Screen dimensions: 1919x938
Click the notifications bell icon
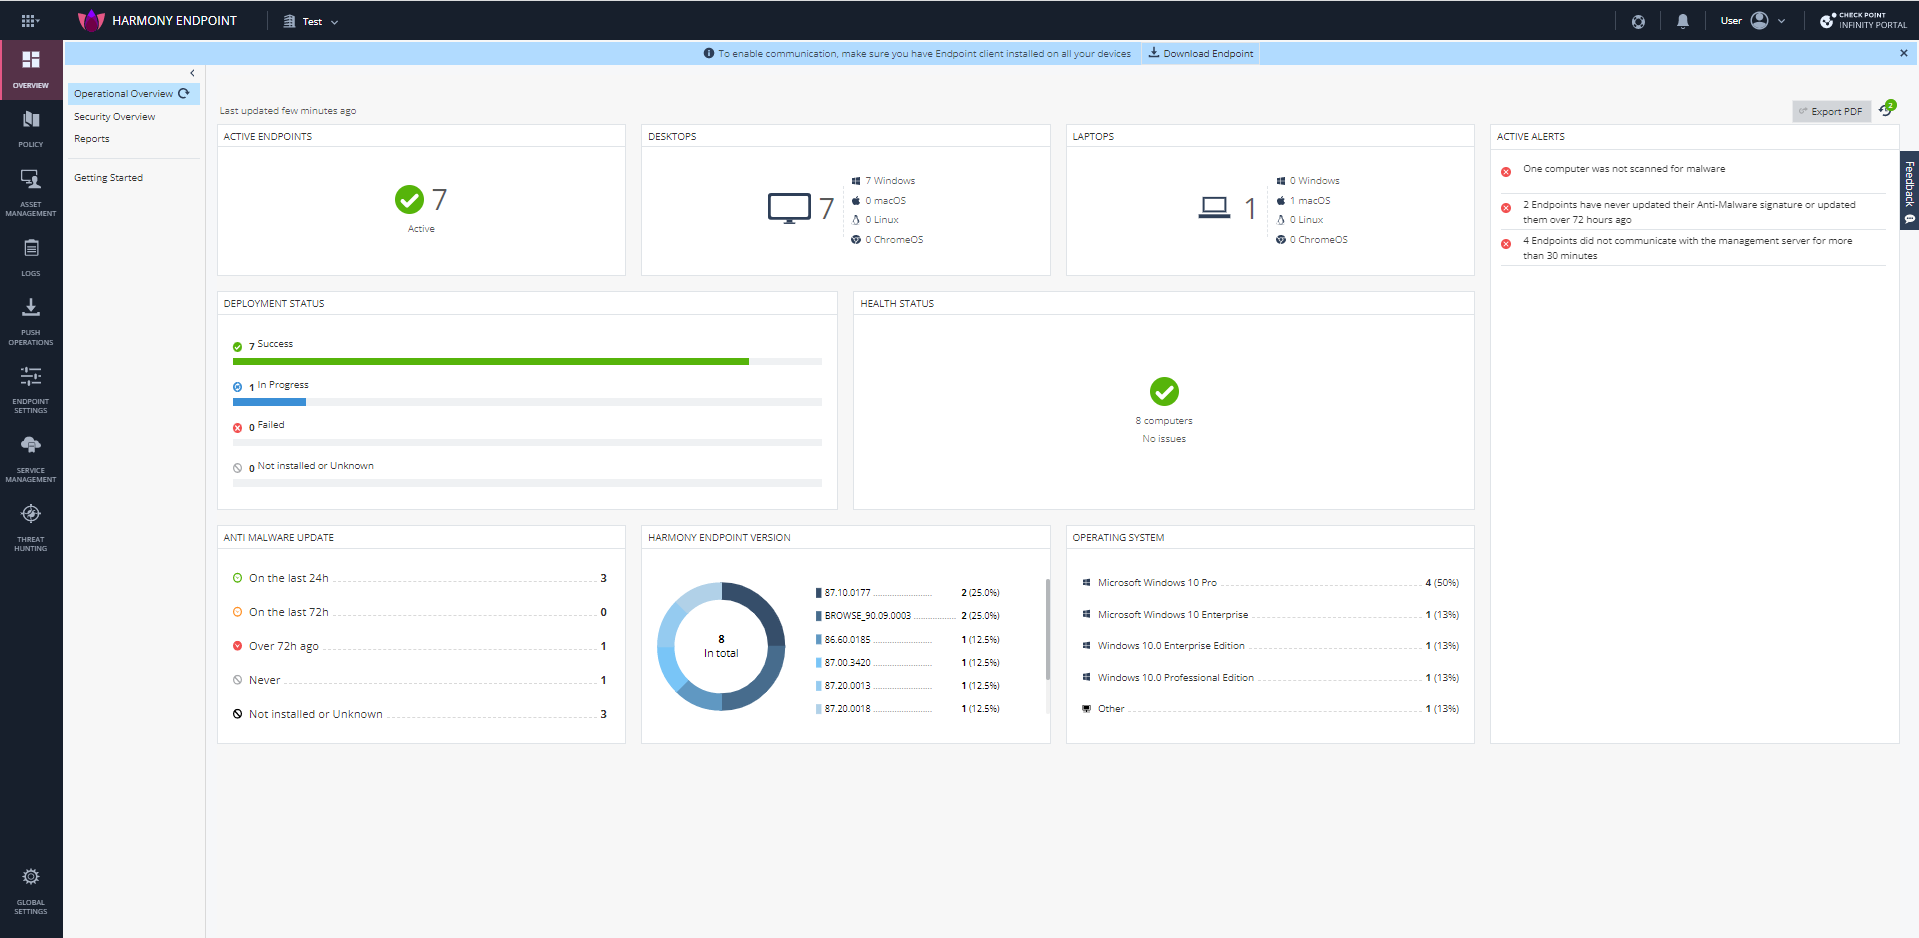click(x=1683, y=21)
